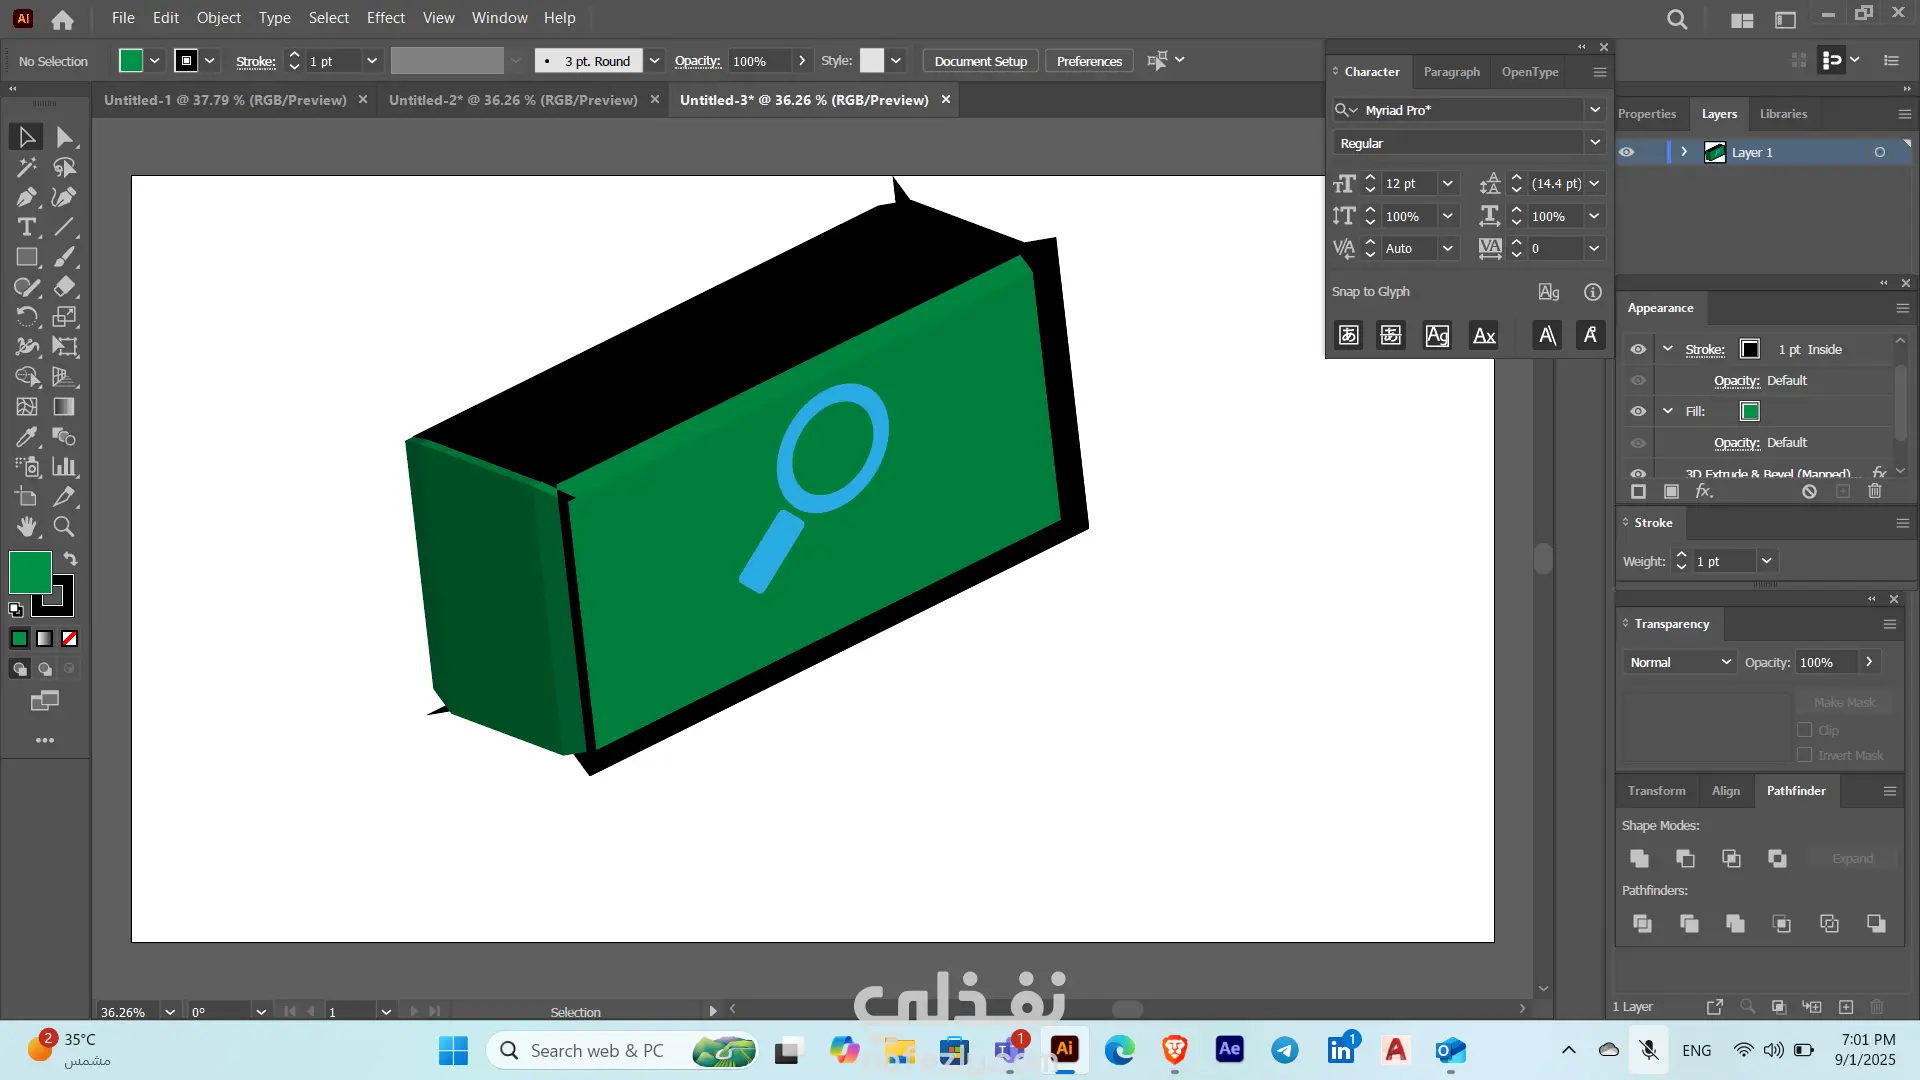Viewport: 1920px width, 1080px height.
Task: Click the Document Setup button
Action: pos(980,61)
